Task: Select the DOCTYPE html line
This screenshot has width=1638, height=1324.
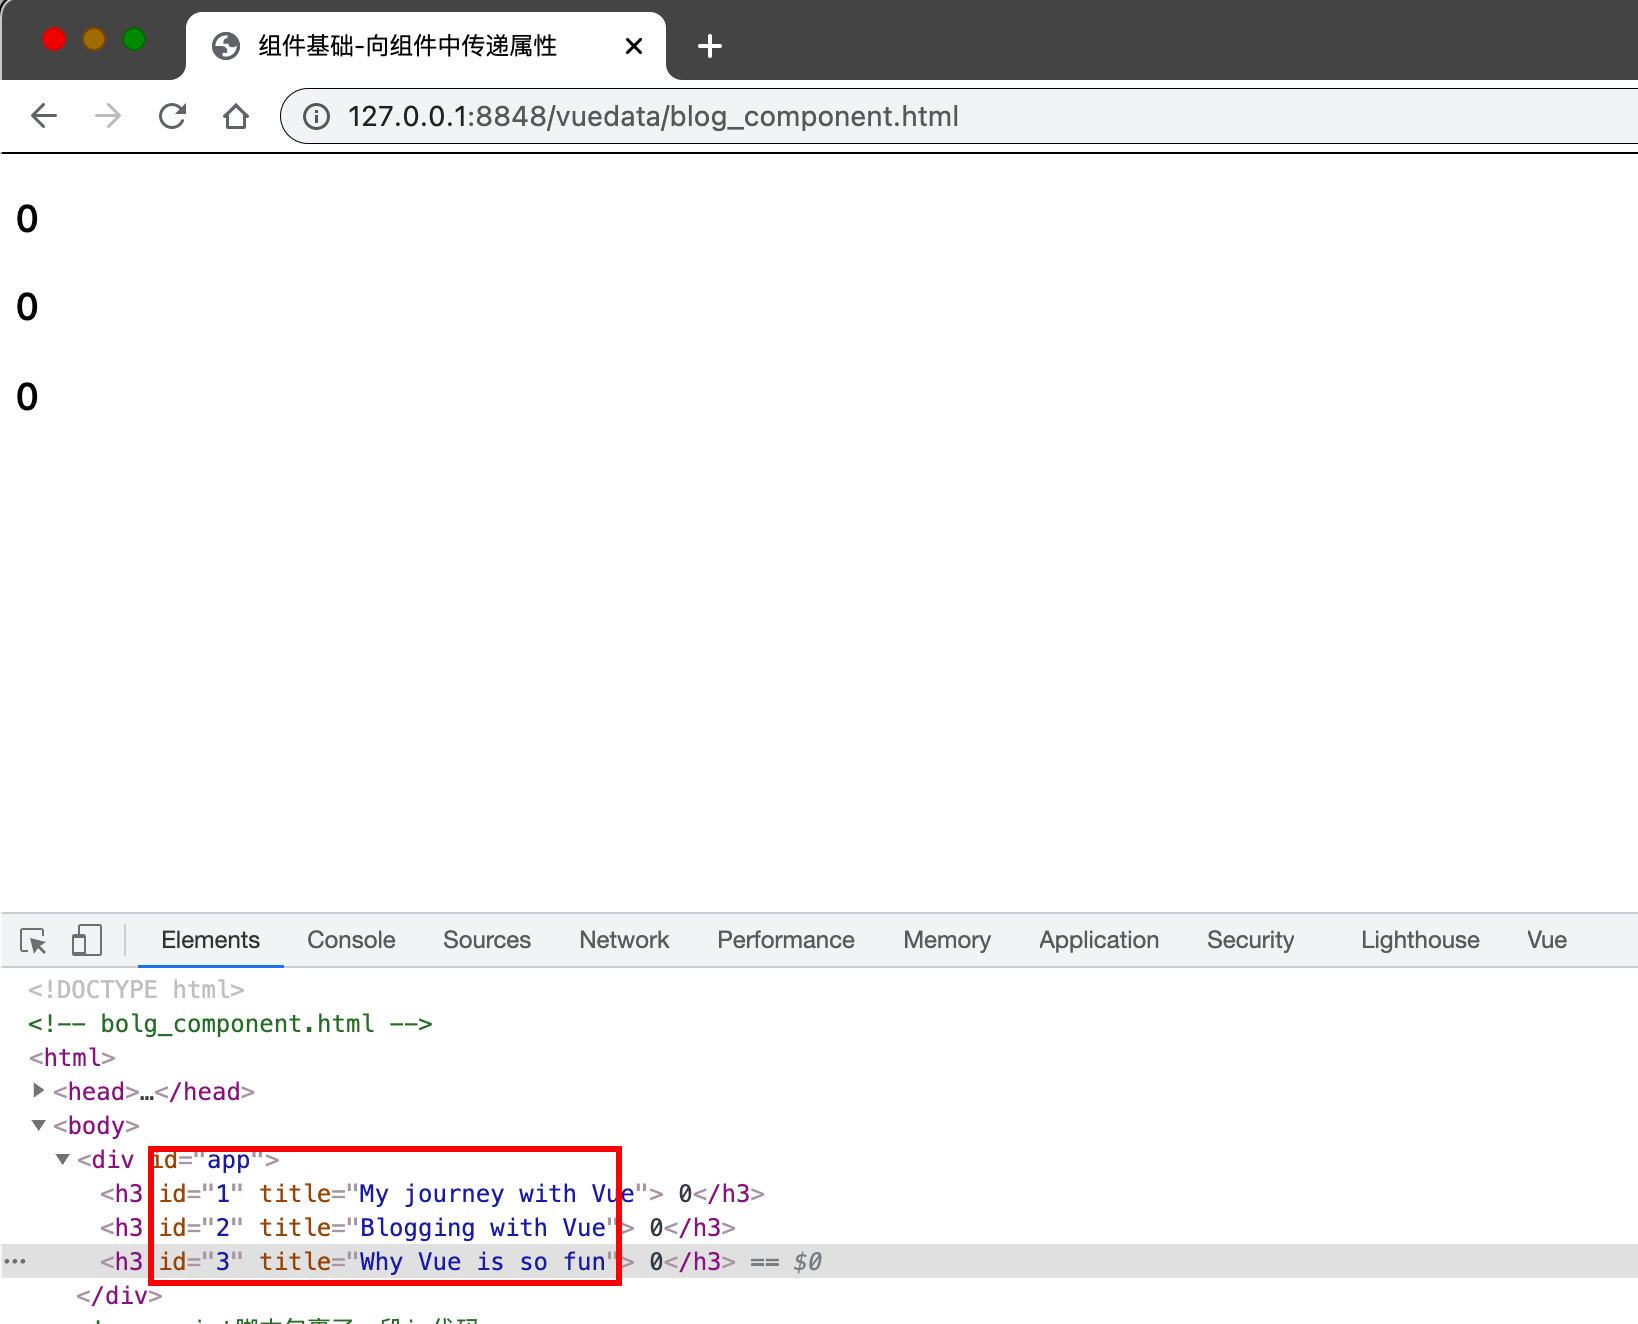Action: [x=136, y=989]
